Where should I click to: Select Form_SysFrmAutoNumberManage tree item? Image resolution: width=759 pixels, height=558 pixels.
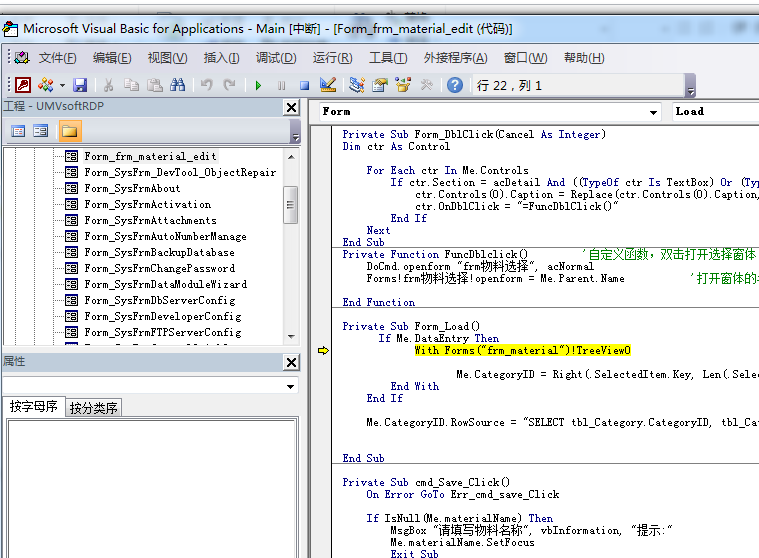(165, 236)
